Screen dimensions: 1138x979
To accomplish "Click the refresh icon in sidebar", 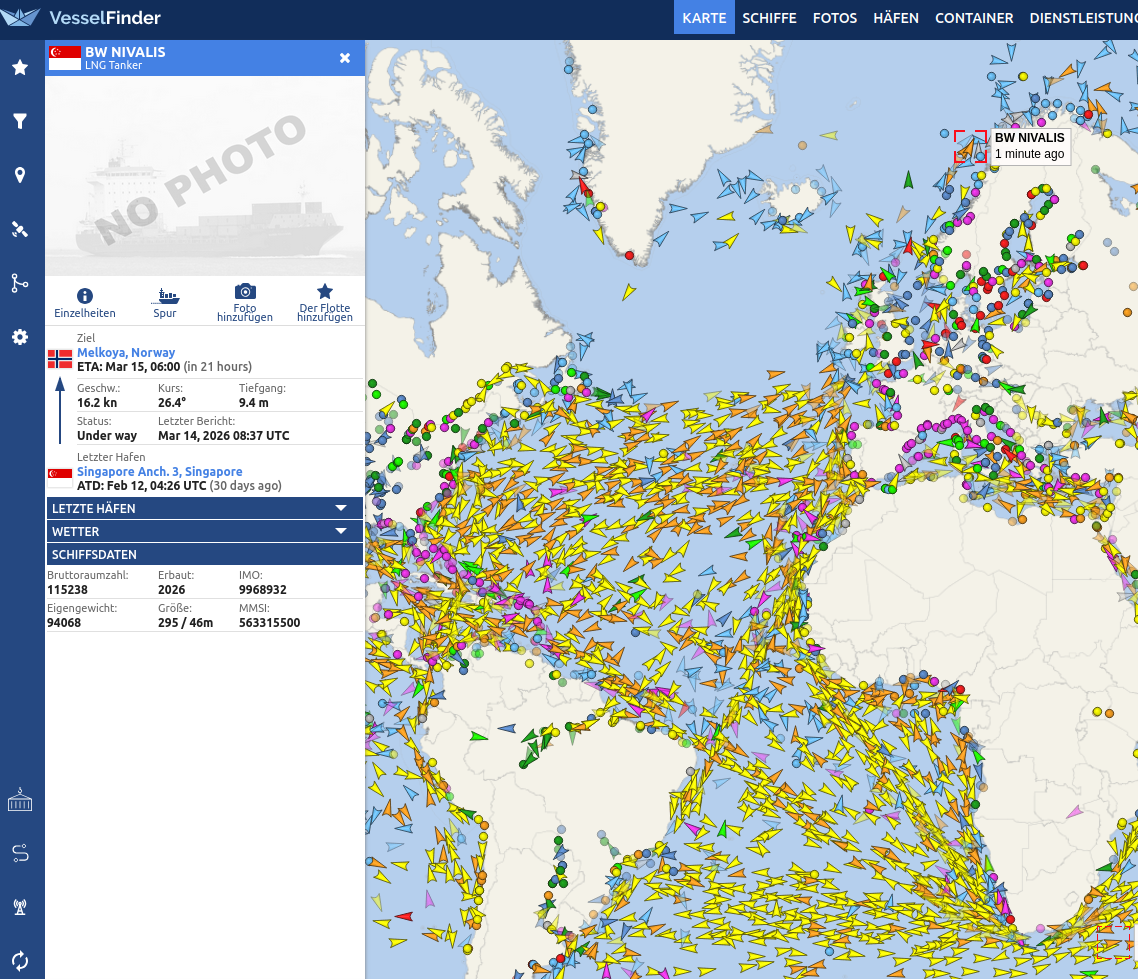I will (20, 960).
